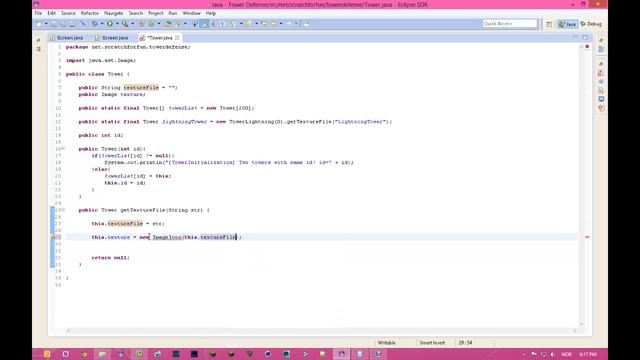Open the New Java Class dropdown arrow
Viewport: 640px width, 360px height.
(x=159, y=24)
